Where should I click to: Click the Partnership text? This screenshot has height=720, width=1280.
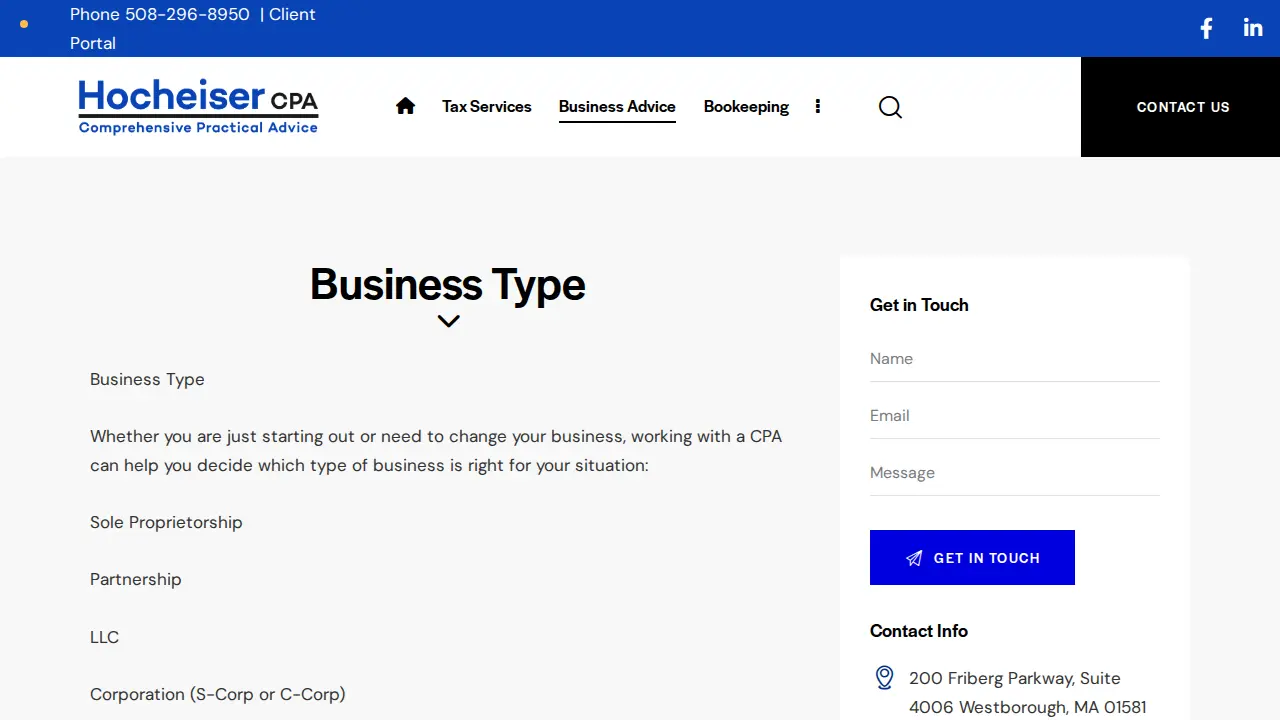[x=136, y=579]
